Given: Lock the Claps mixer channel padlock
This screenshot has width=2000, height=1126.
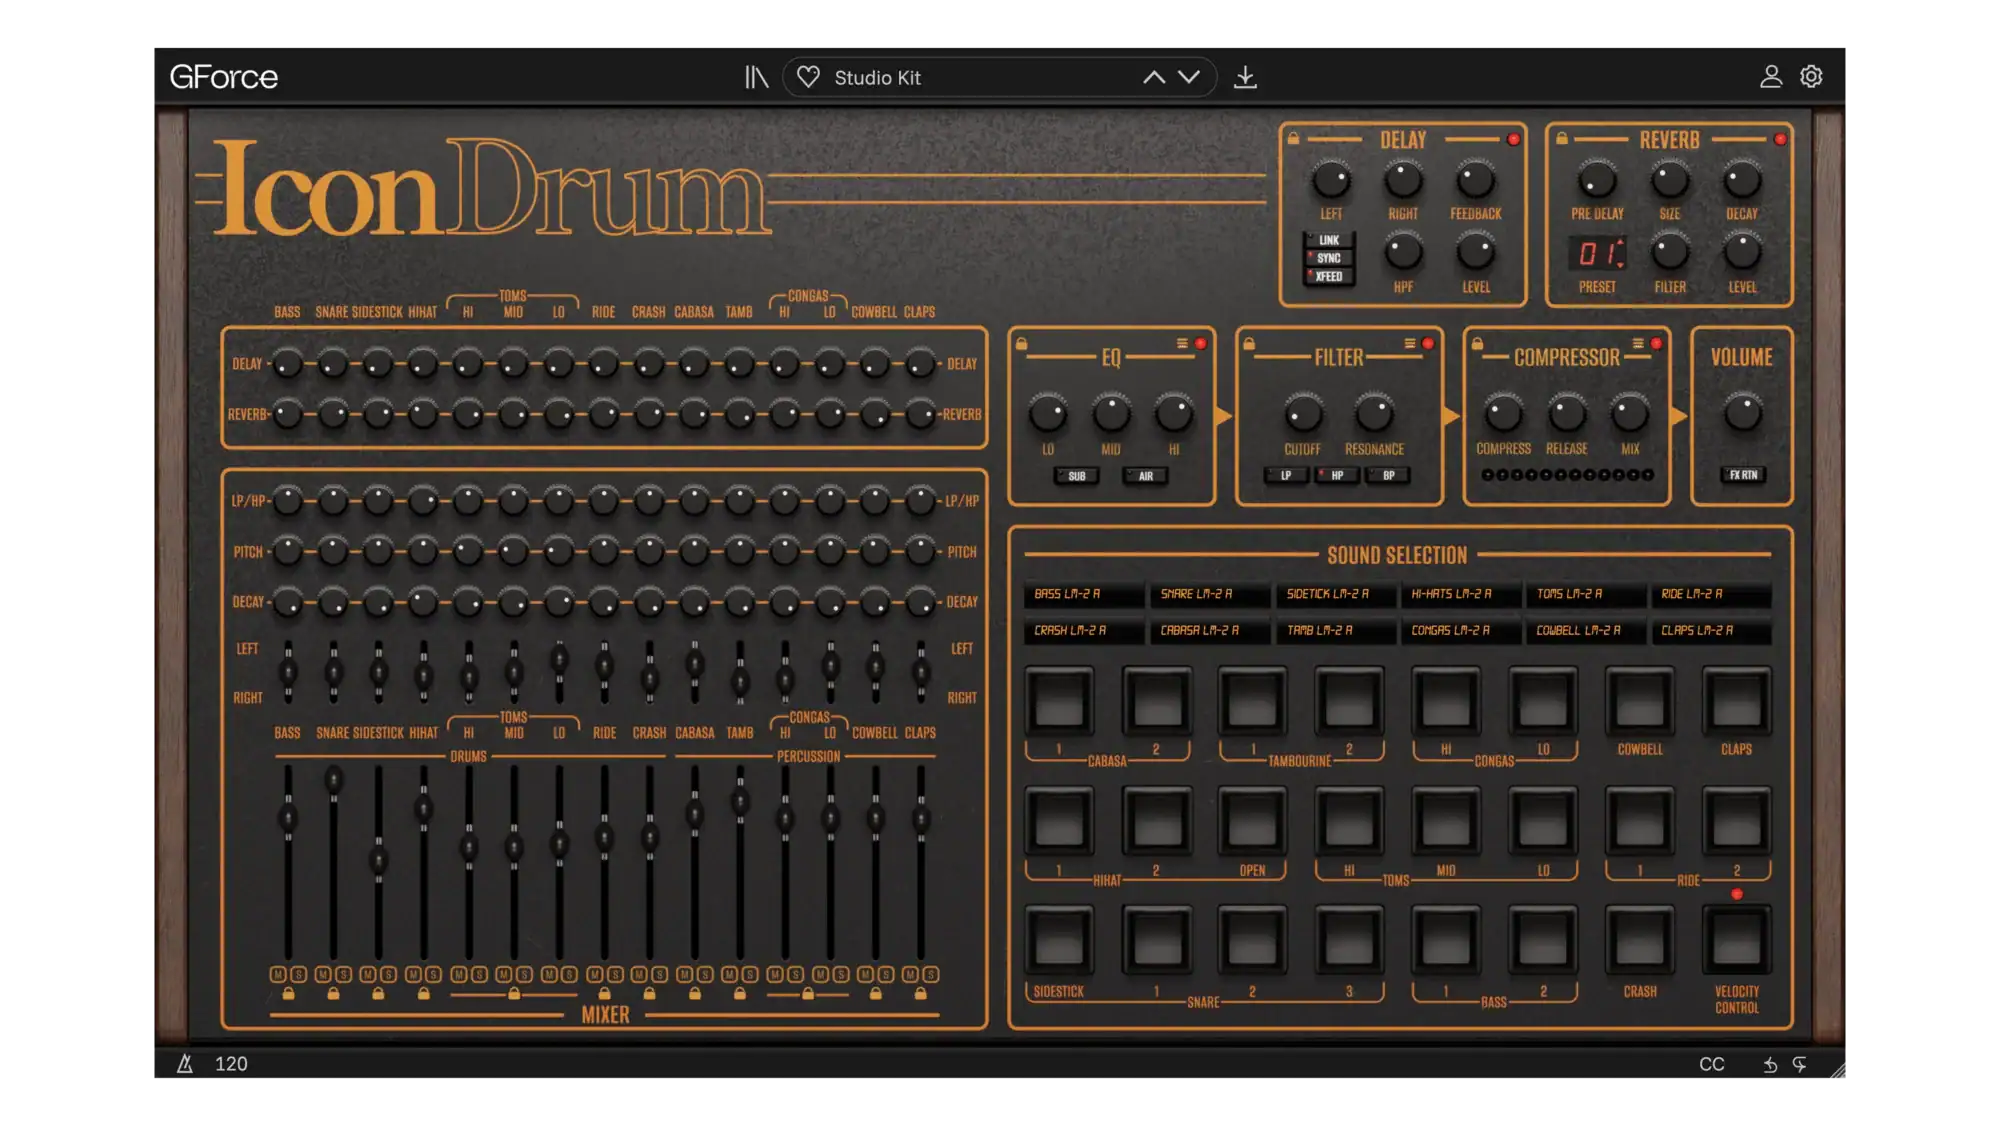Looking at the screenshot, I should click(x=920, y=994).
